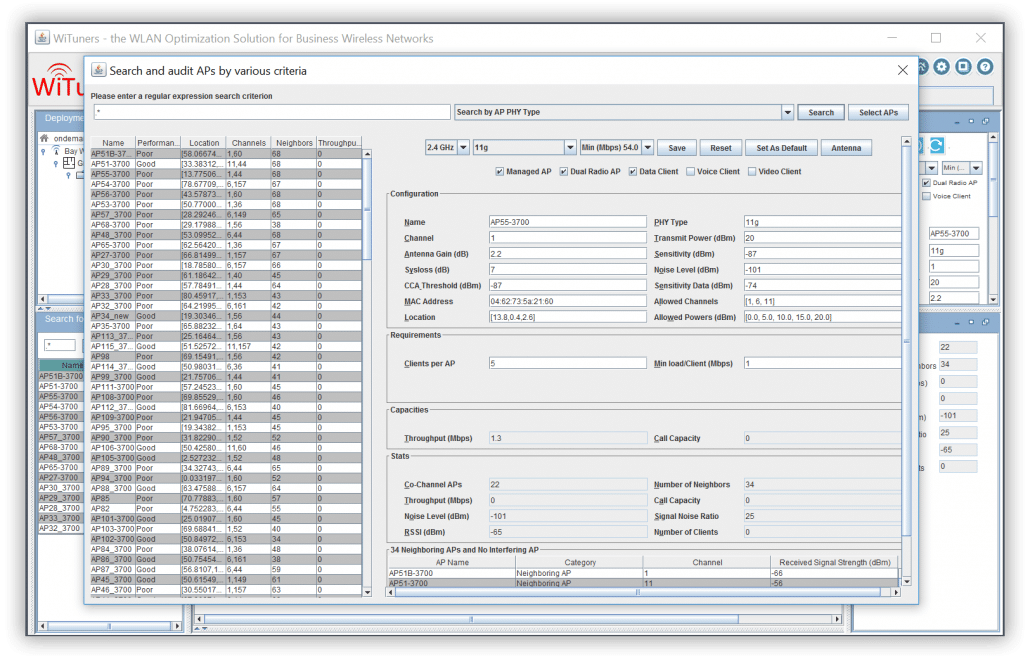Click the Clients per AP field

(568, 363)
